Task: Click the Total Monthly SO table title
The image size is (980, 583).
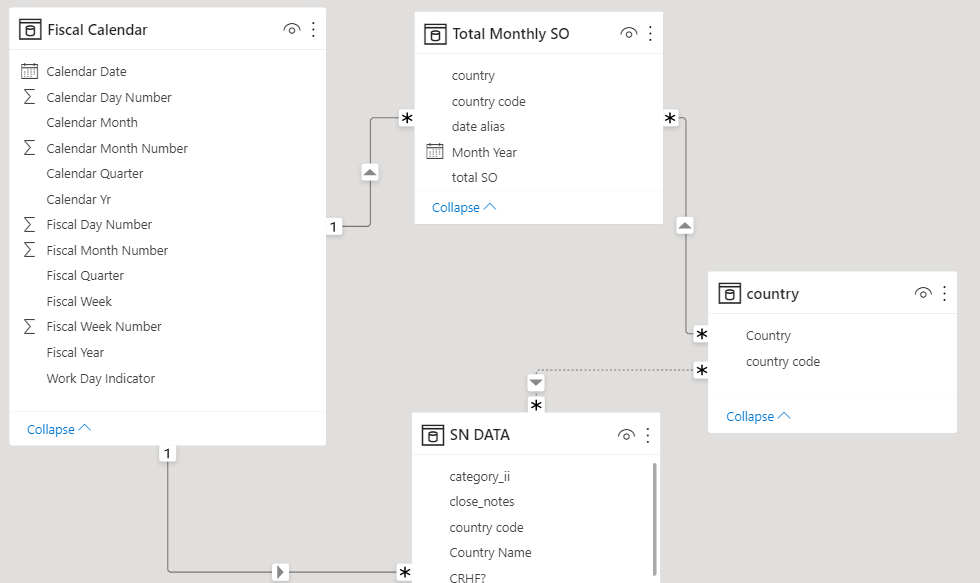Action: click(x=511, y=34)
